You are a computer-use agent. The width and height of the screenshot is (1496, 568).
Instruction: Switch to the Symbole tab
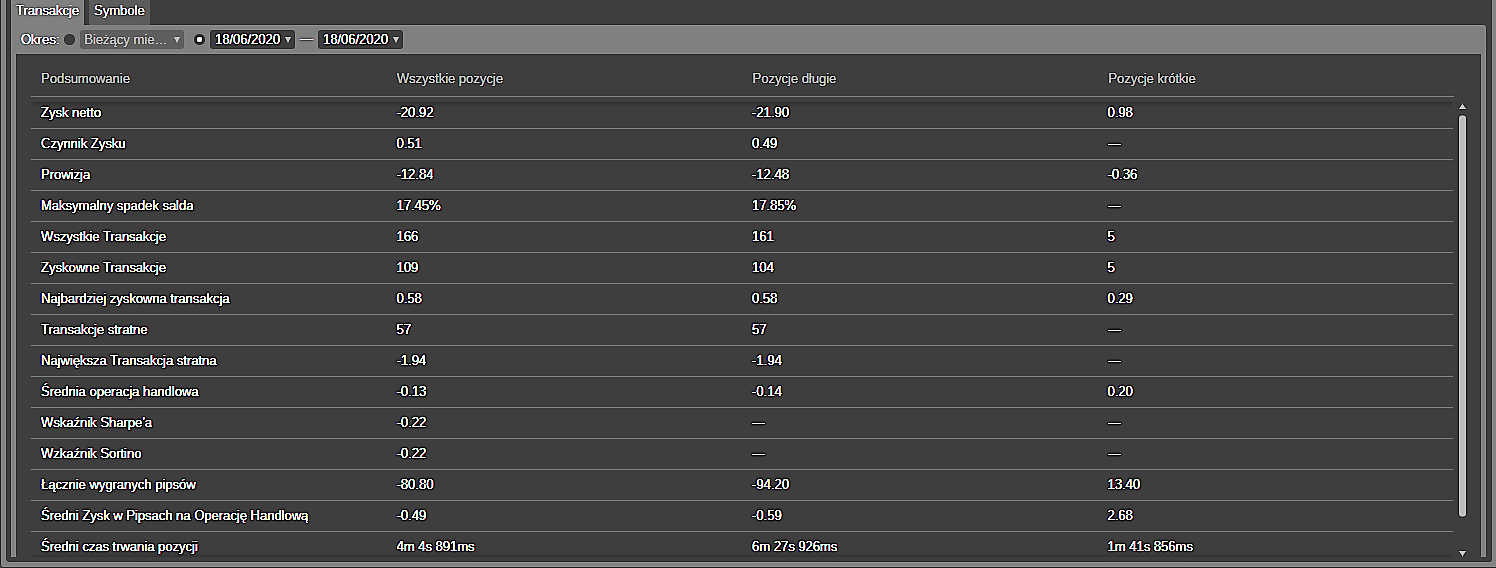[x=119, y=11]
